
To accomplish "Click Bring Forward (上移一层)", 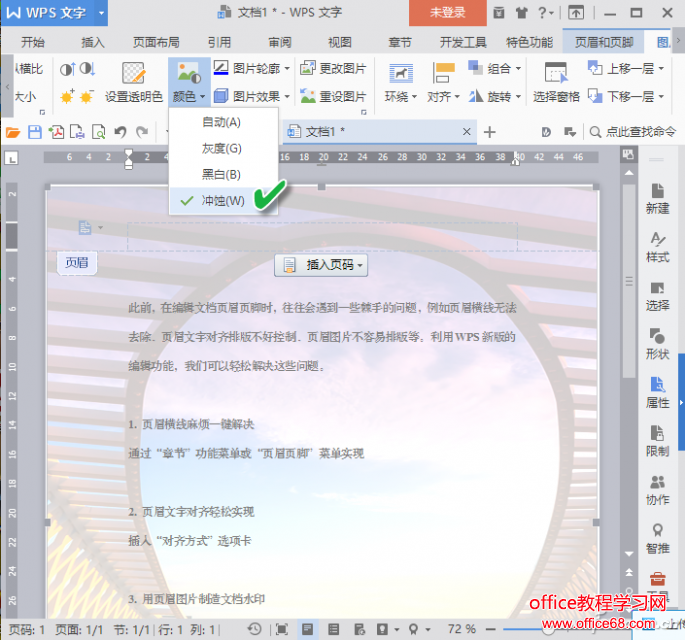I will [626, 68].
